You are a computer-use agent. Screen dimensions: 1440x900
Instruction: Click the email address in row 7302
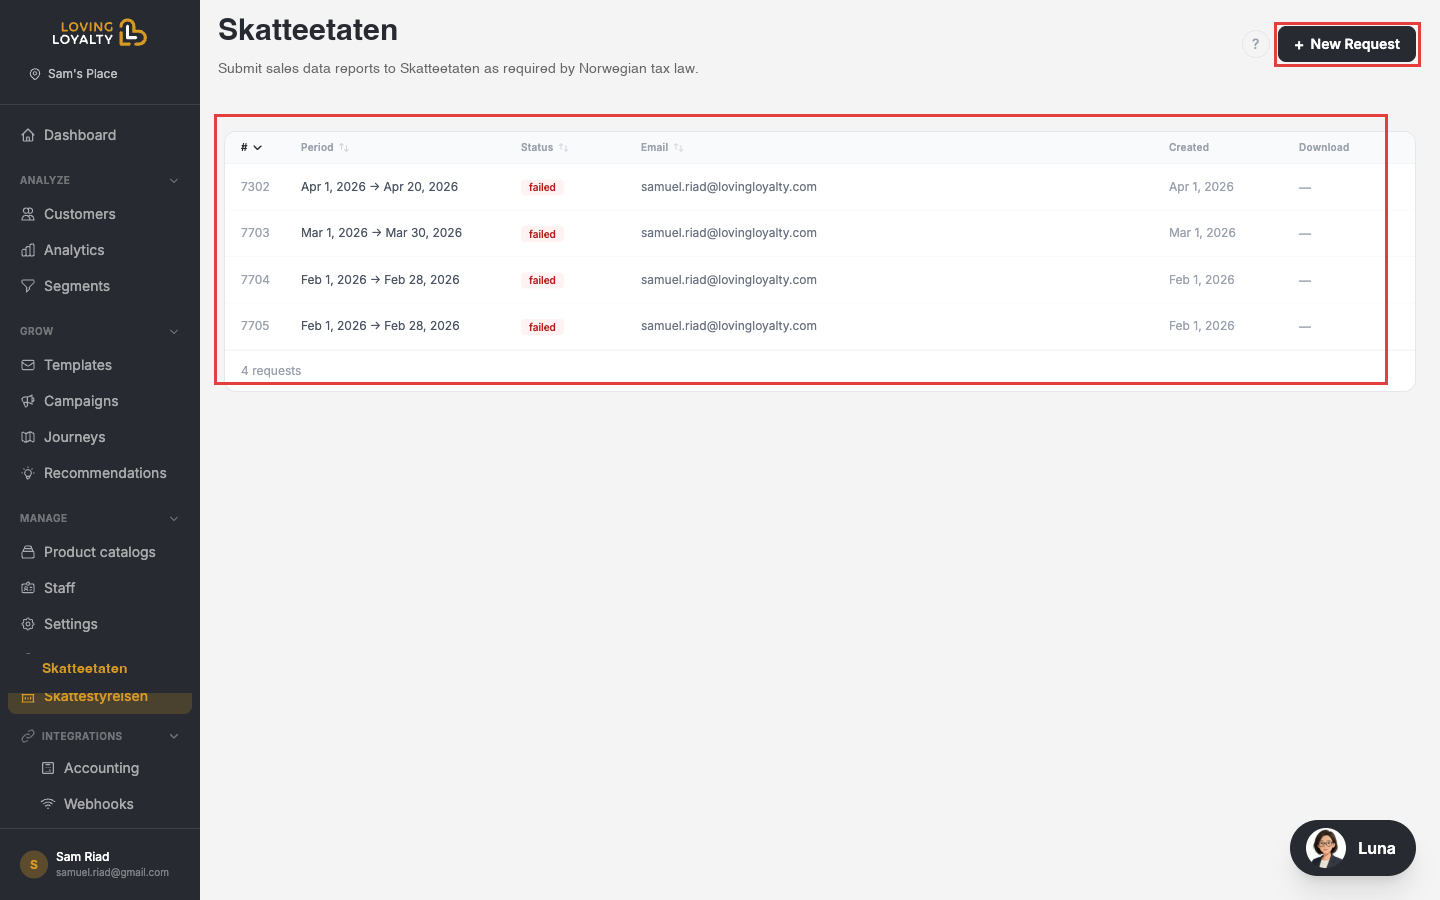[x=729, y=187]
